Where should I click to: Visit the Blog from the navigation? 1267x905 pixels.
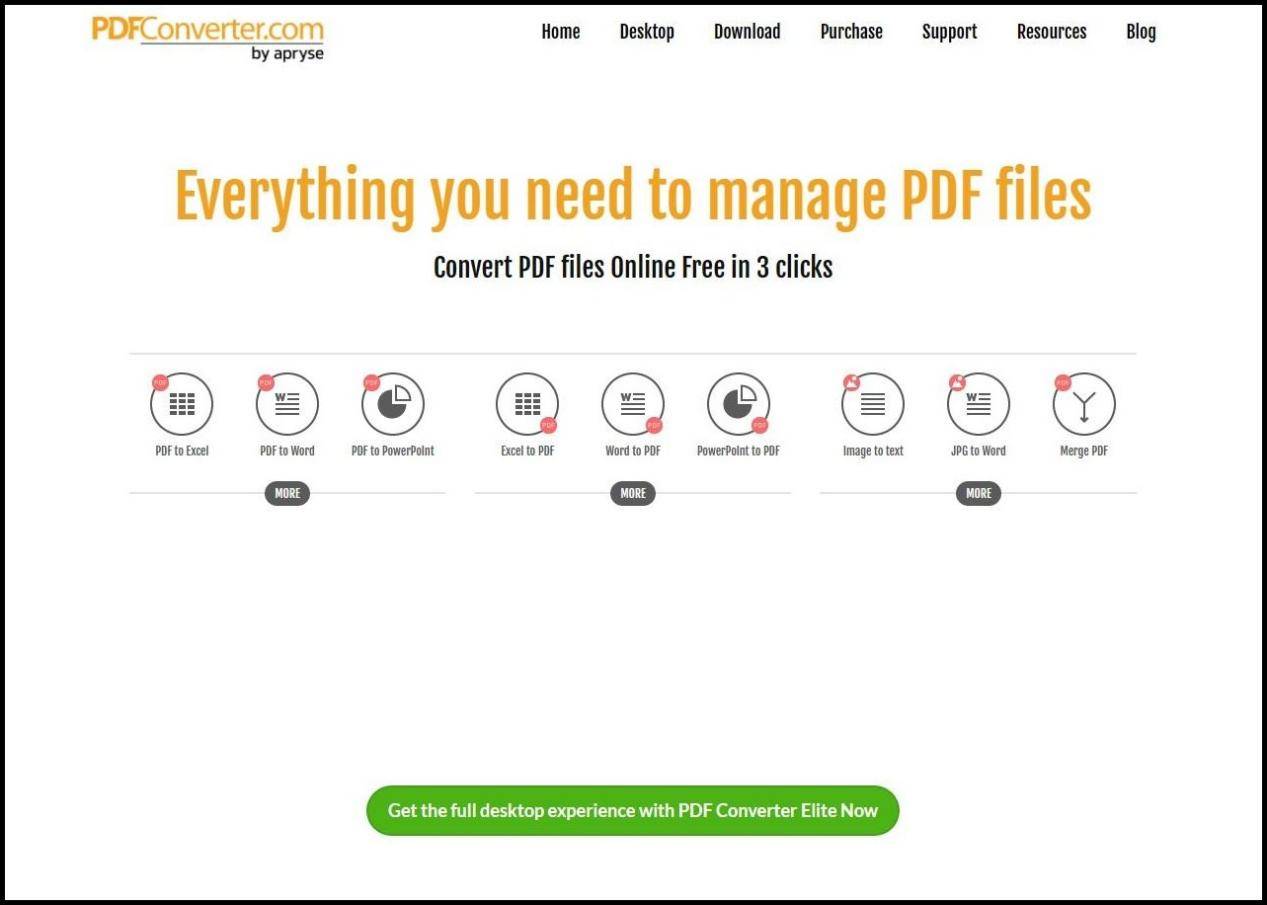[x=1141, y=32]
